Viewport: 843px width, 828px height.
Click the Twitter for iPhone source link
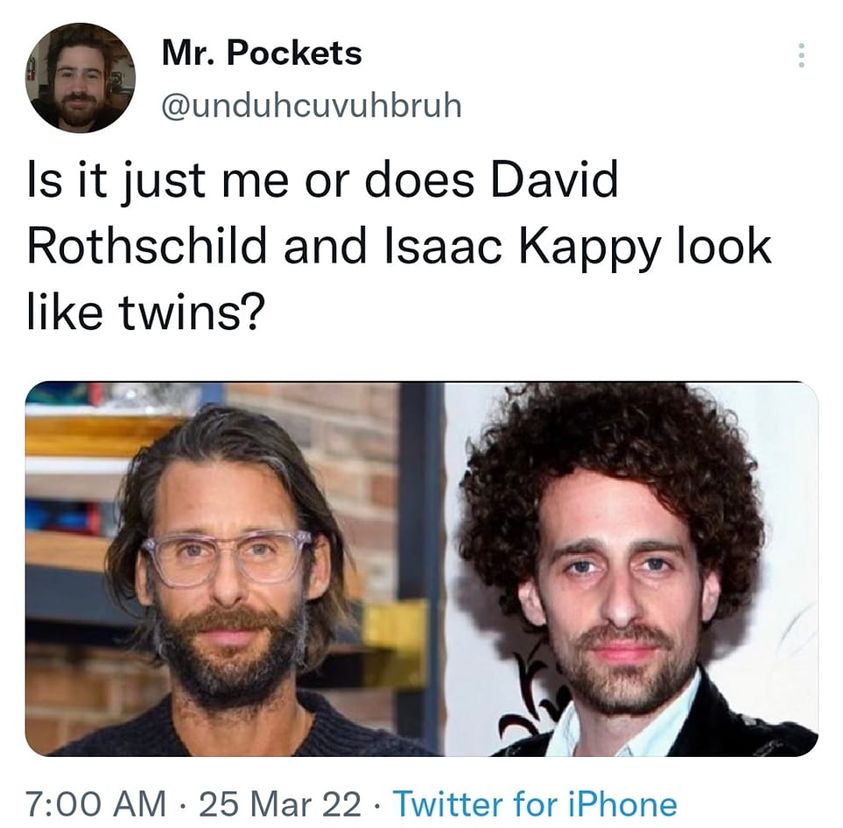(x=535, y=804)
